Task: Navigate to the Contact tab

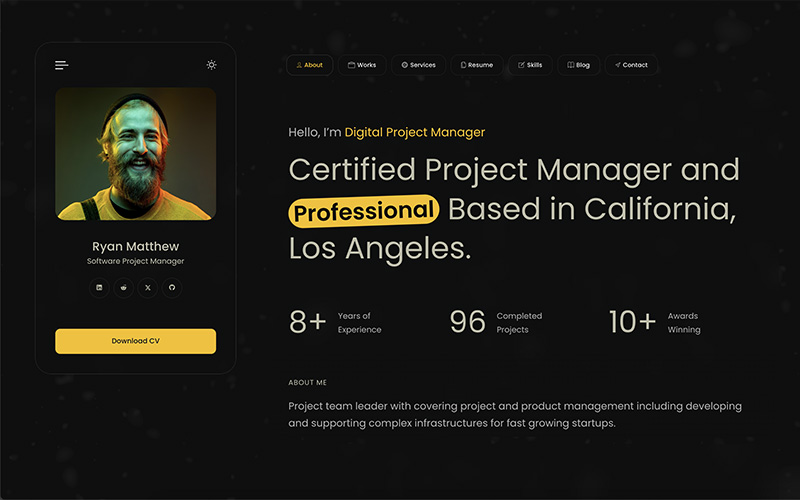Action: [x=631, y=65]
